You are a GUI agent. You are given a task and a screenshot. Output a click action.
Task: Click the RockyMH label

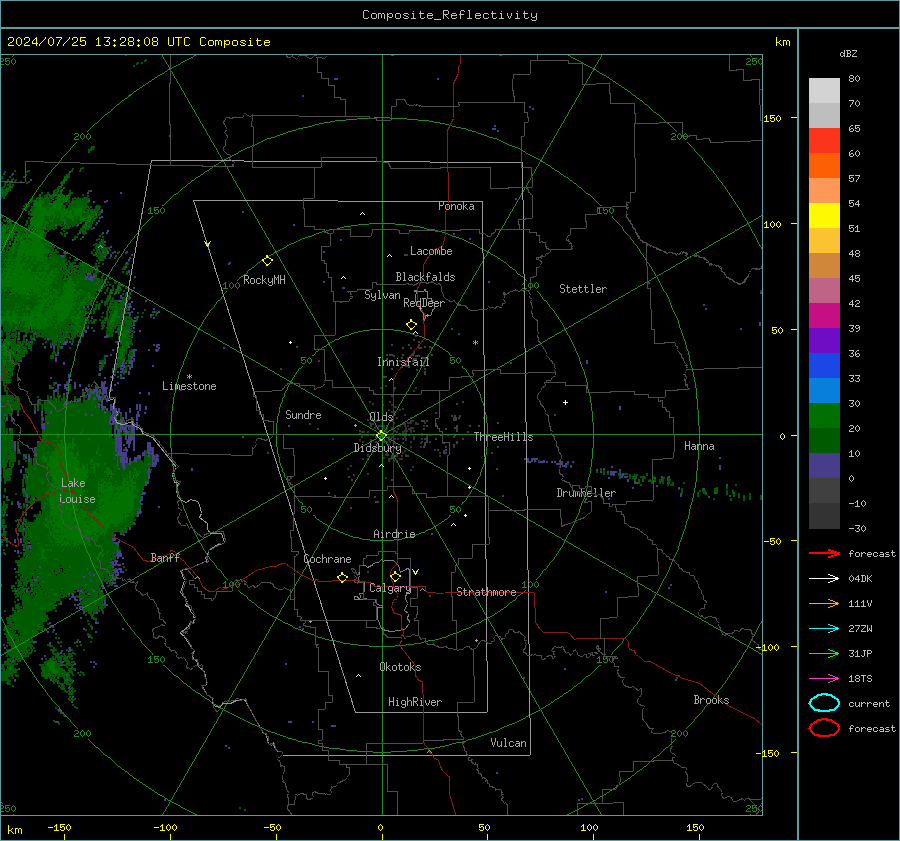264,280
